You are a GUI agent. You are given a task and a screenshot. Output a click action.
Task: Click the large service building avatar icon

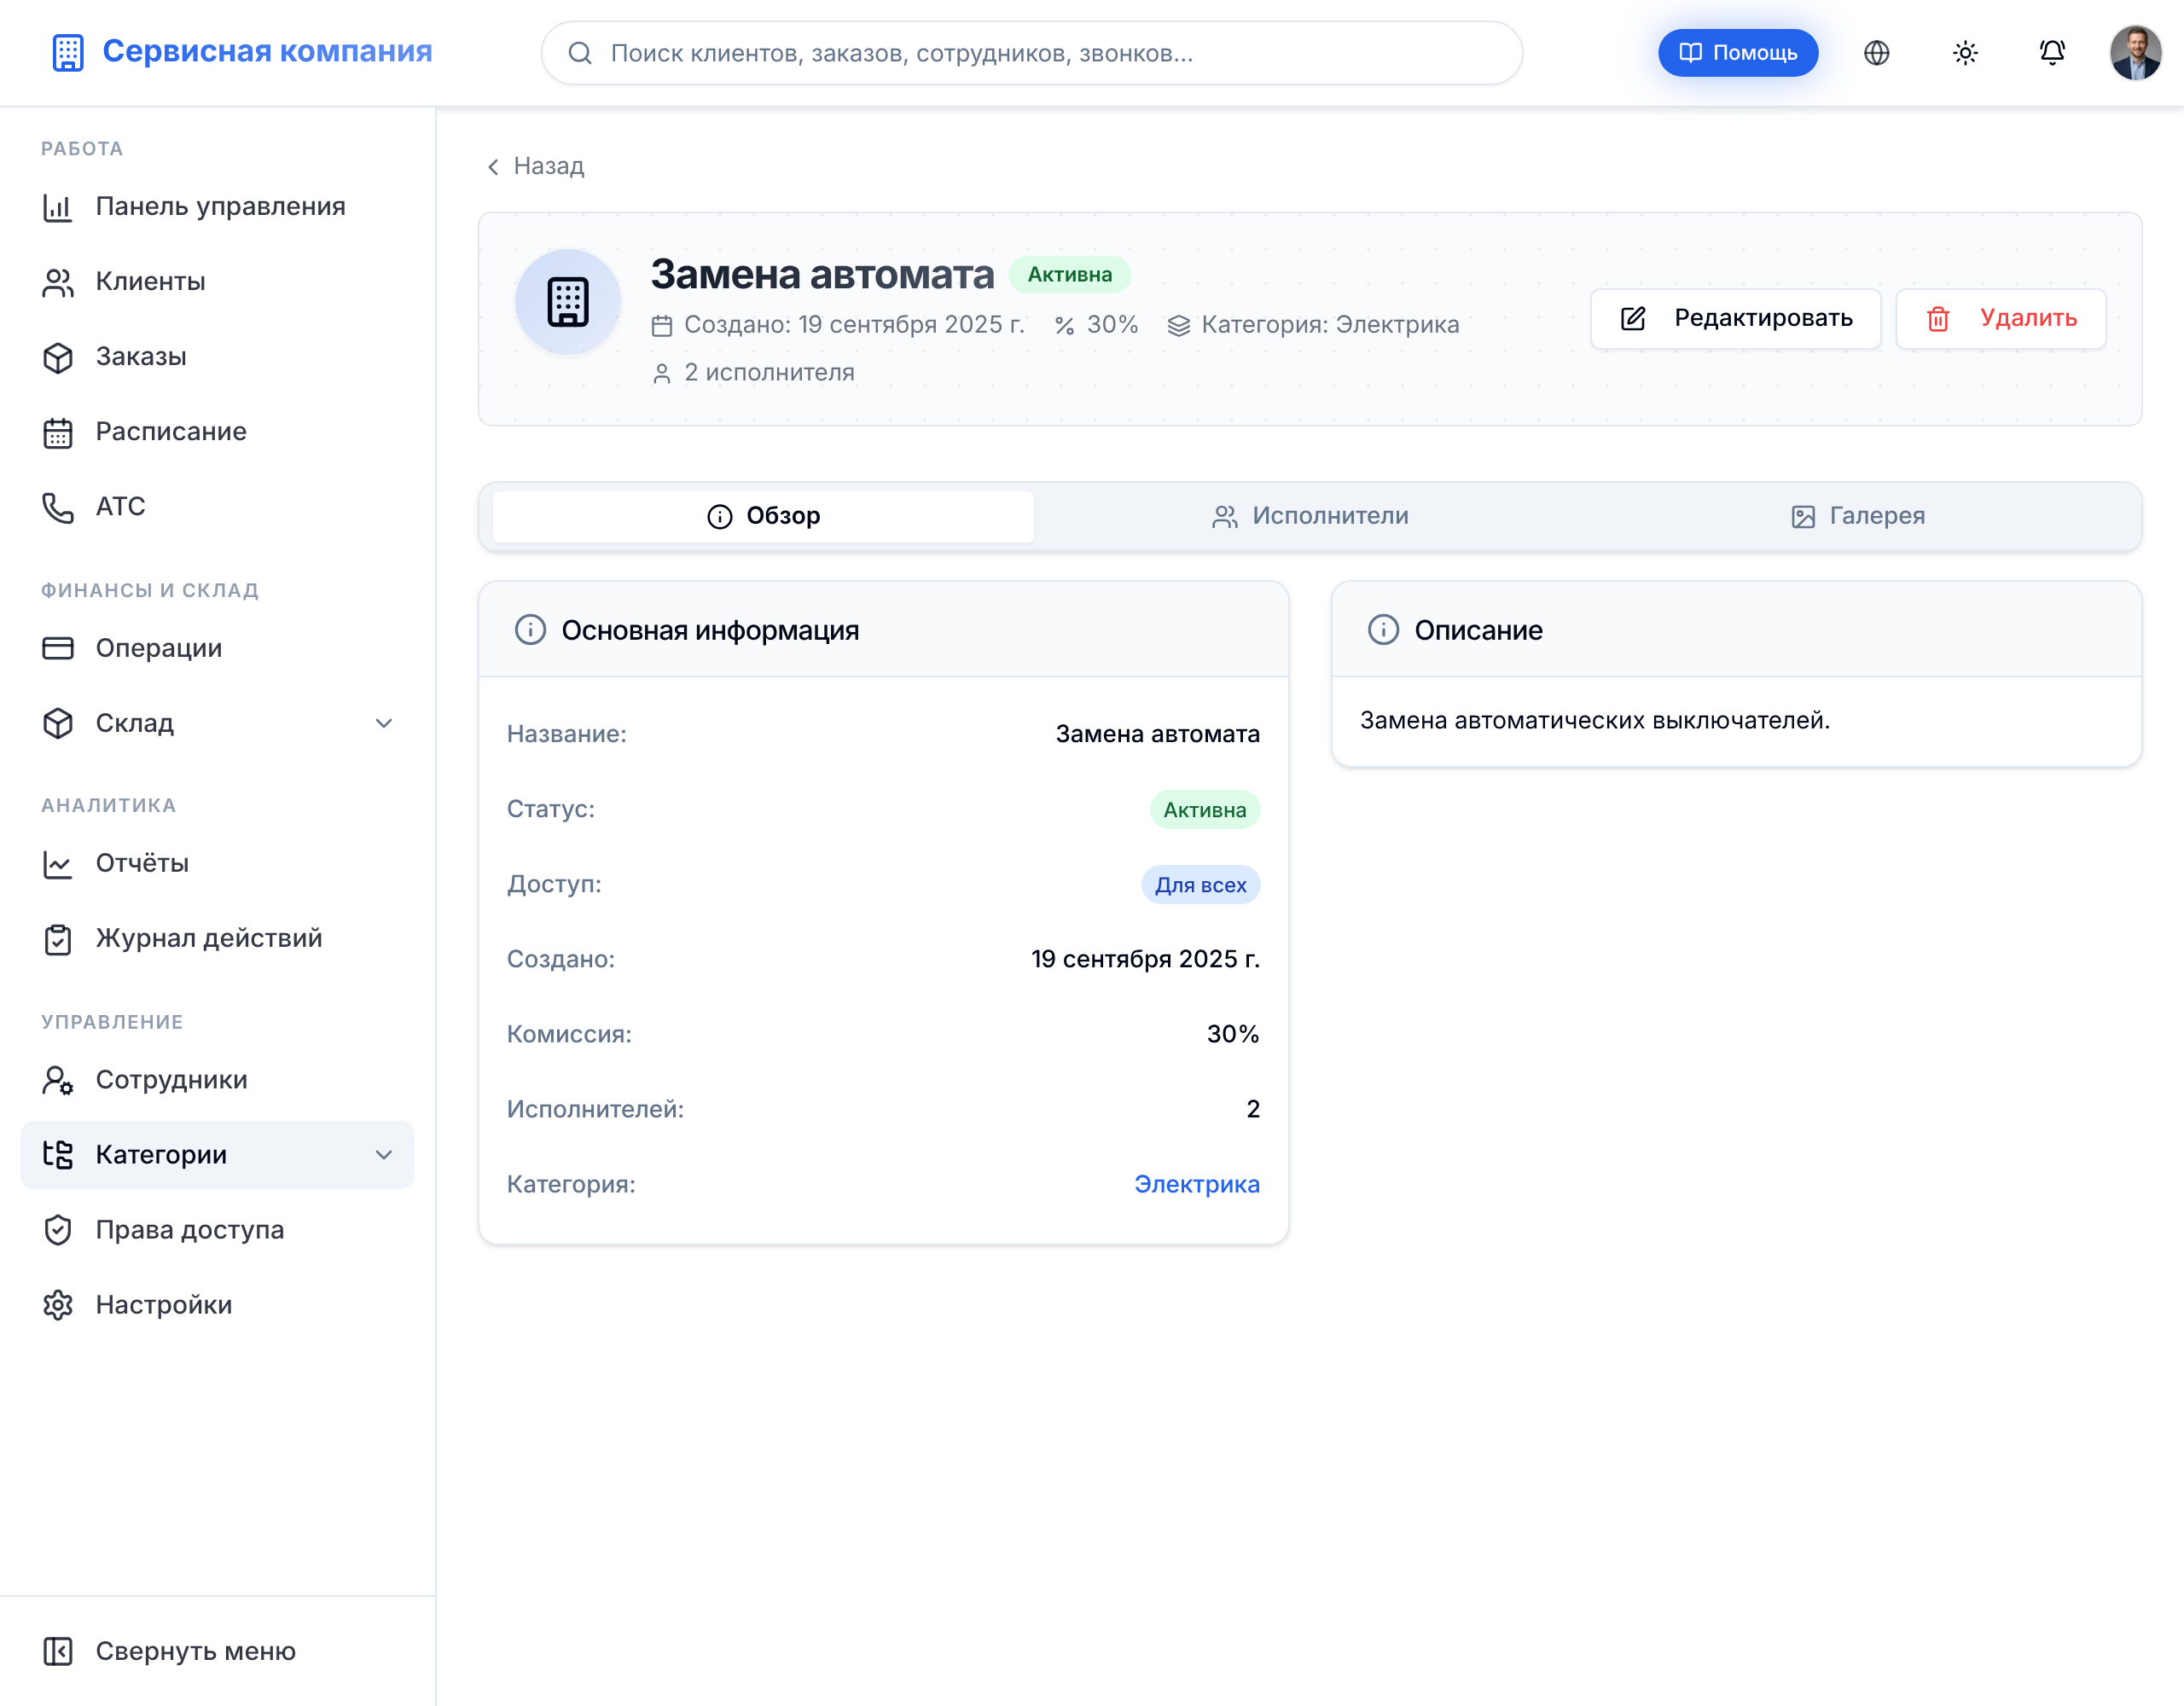[568, 301]
